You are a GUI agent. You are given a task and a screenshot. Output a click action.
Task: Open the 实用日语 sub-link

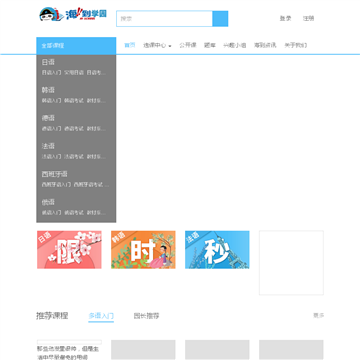(x=74, y=72)
